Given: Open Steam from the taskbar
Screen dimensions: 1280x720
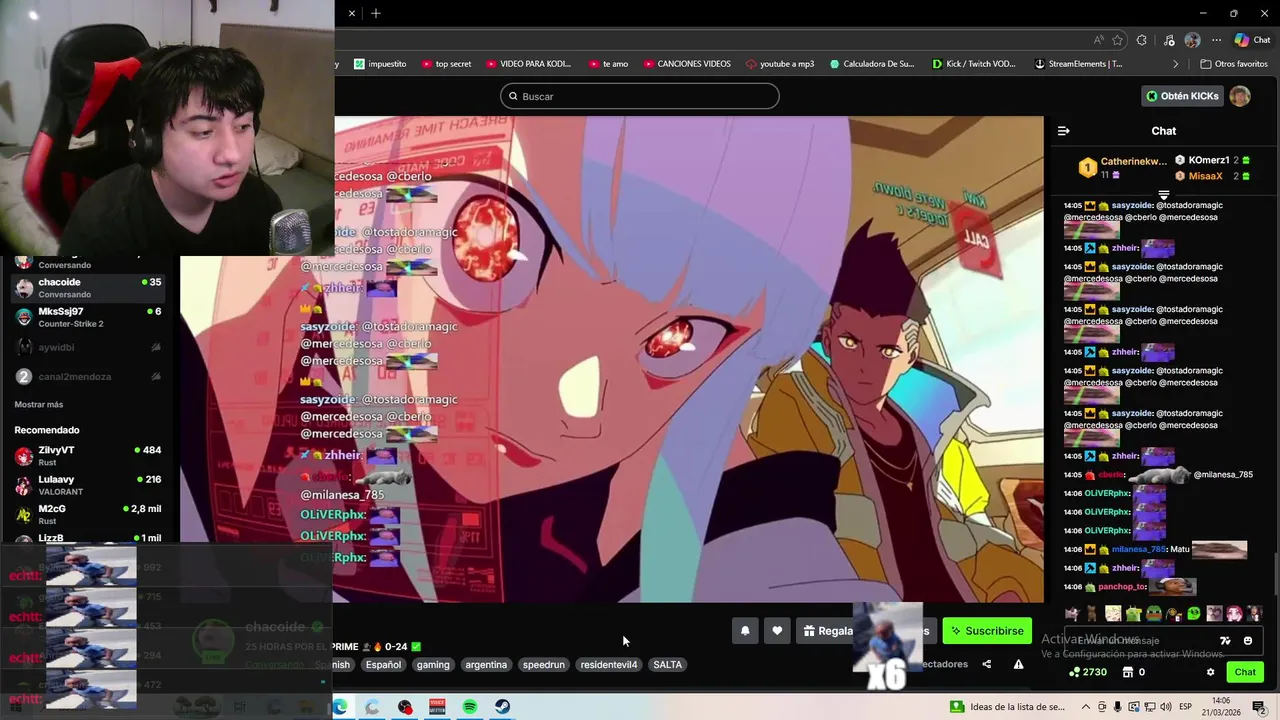Looking at the screenshot, I should click(x=502, y=707).
